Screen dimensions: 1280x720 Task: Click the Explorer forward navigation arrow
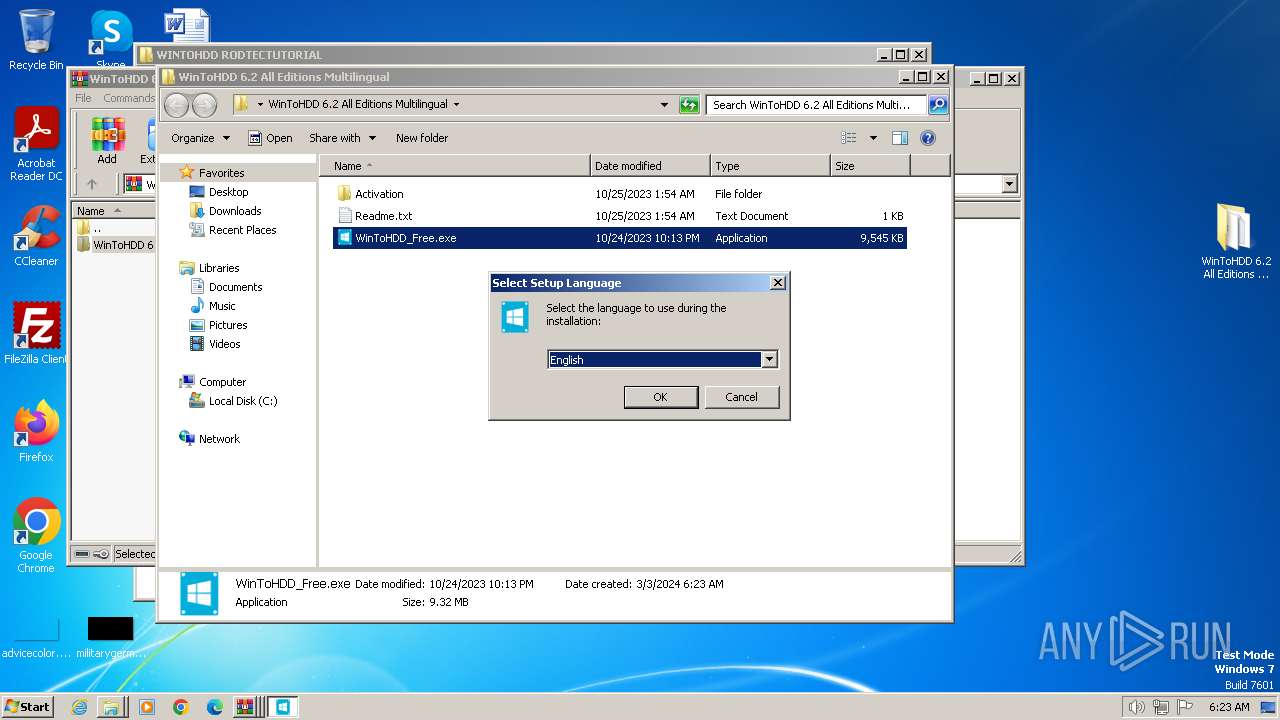[x=204, y=105]
